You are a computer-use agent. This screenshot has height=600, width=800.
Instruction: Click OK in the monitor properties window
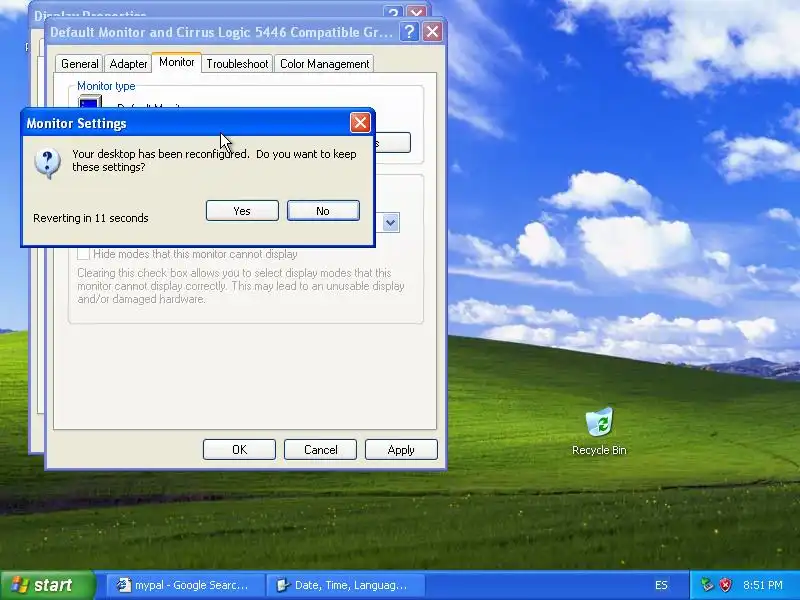239,449
